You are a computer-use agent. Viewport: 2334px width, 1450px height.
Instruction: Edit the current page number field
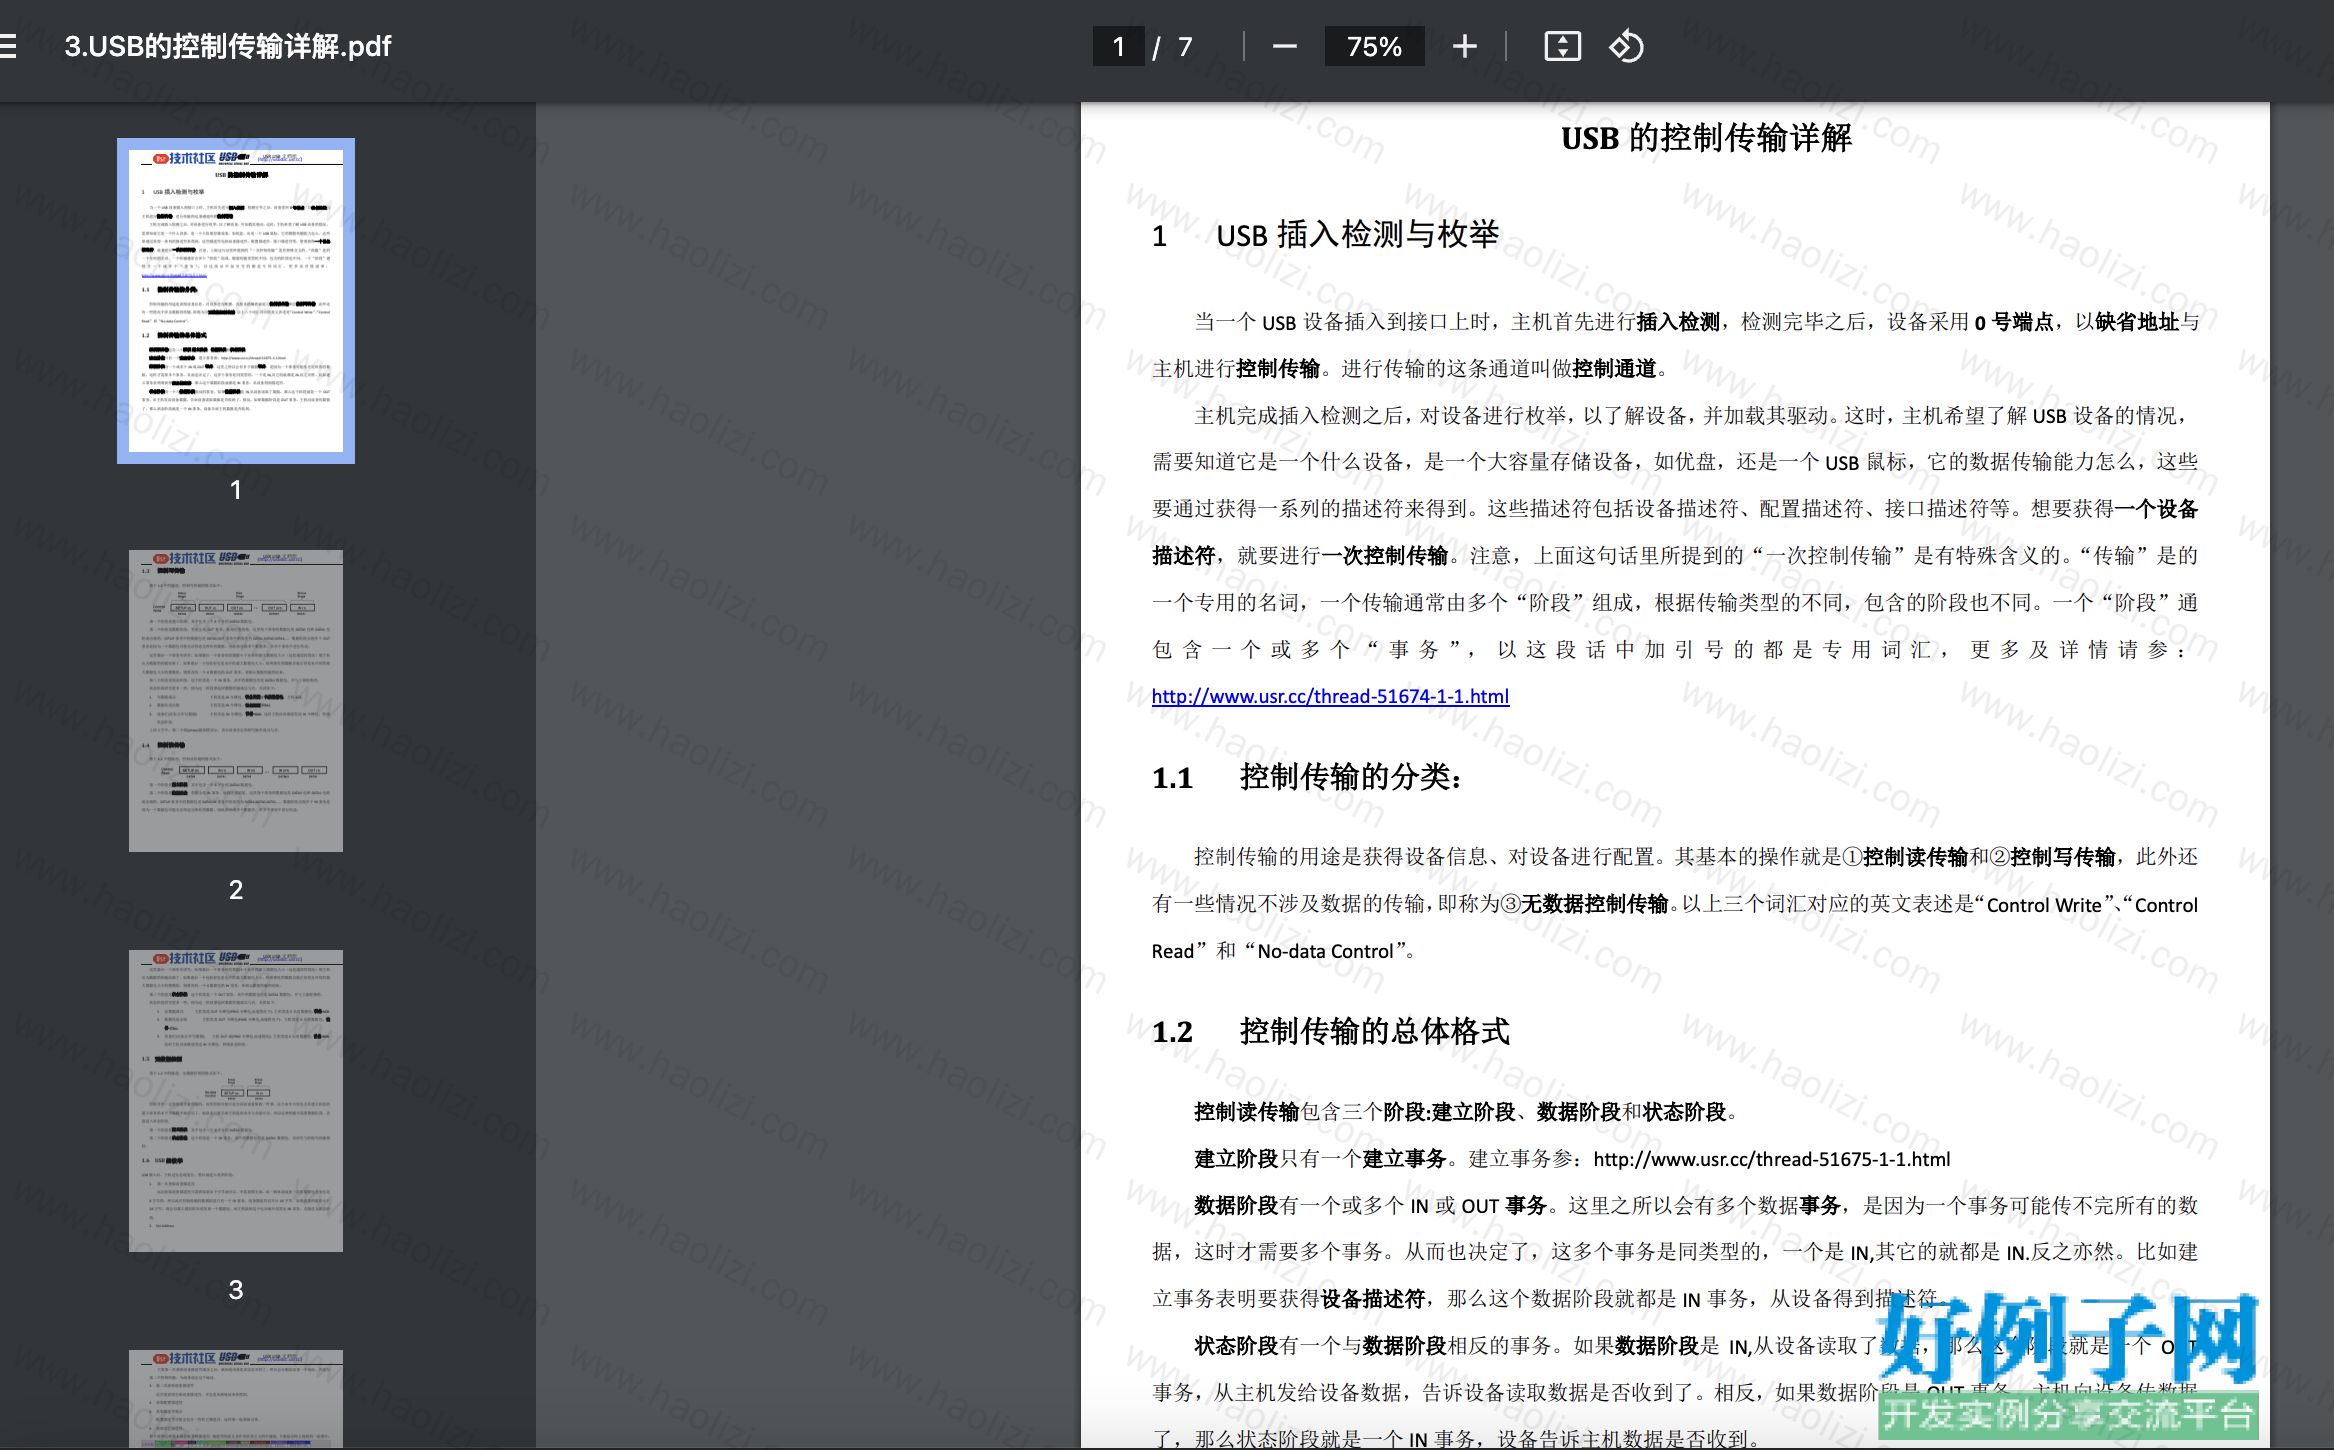(1118, 46)
